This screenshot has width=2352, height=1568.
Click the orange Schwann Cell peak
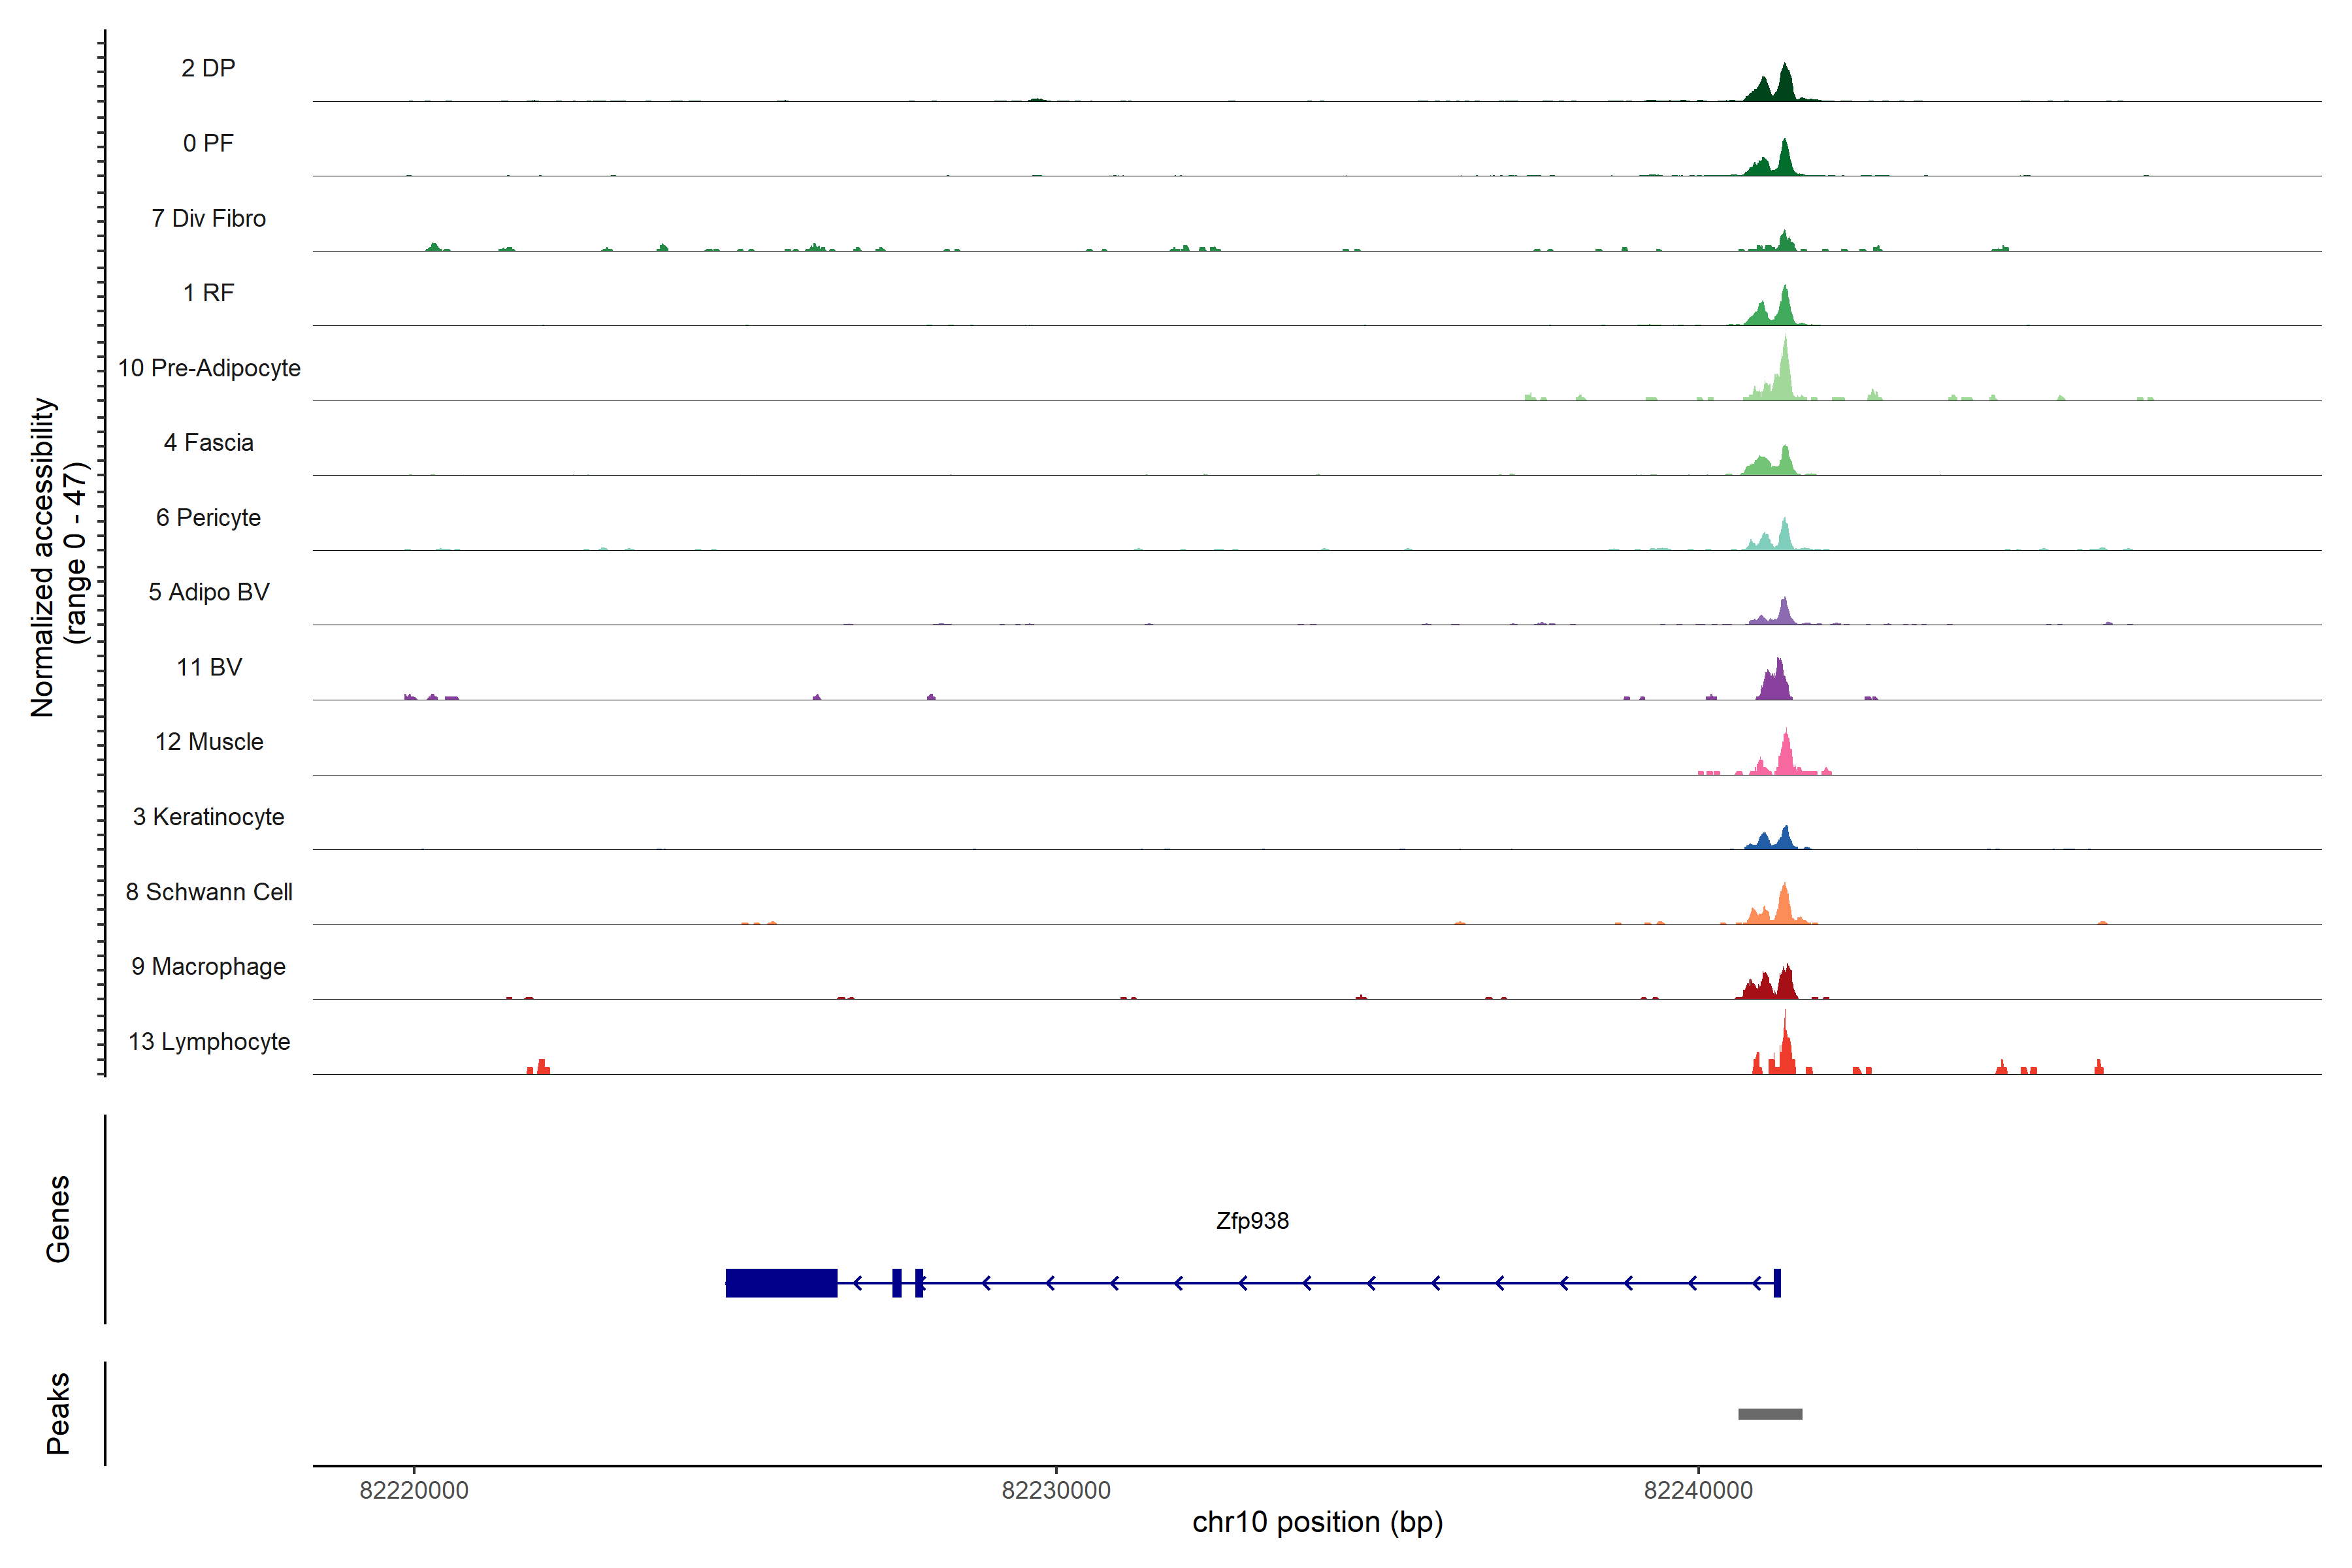coord(1784,906)
